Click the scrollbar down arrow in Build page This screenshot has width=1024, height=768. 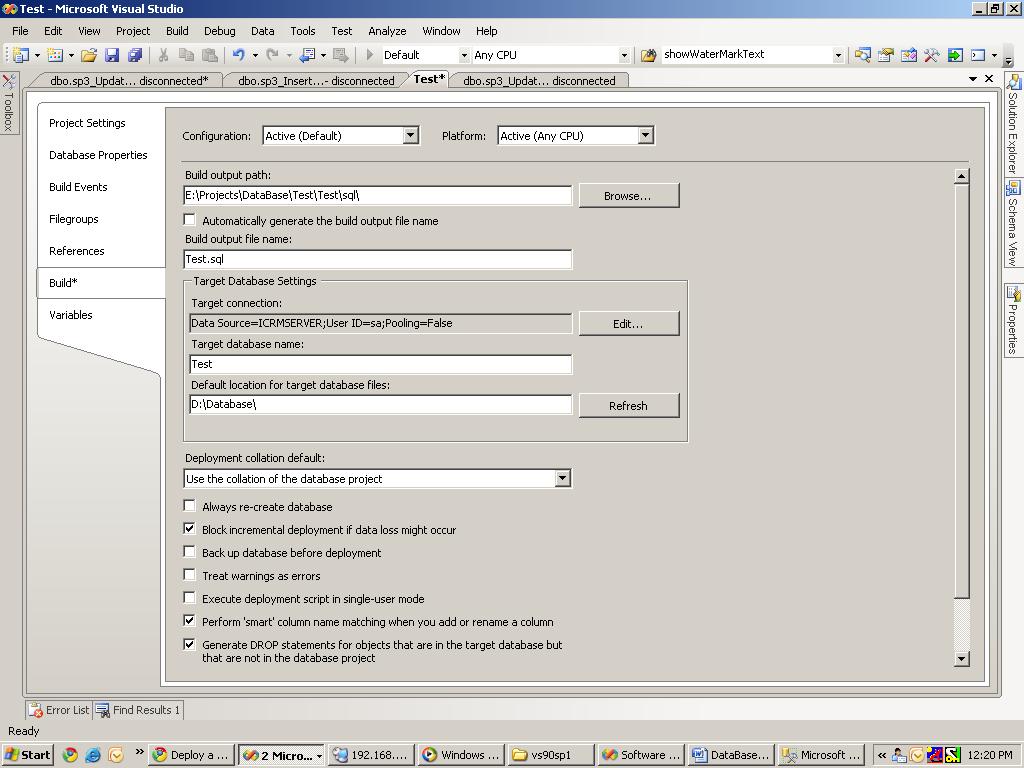pyautogui.click(x=961, y=659)
